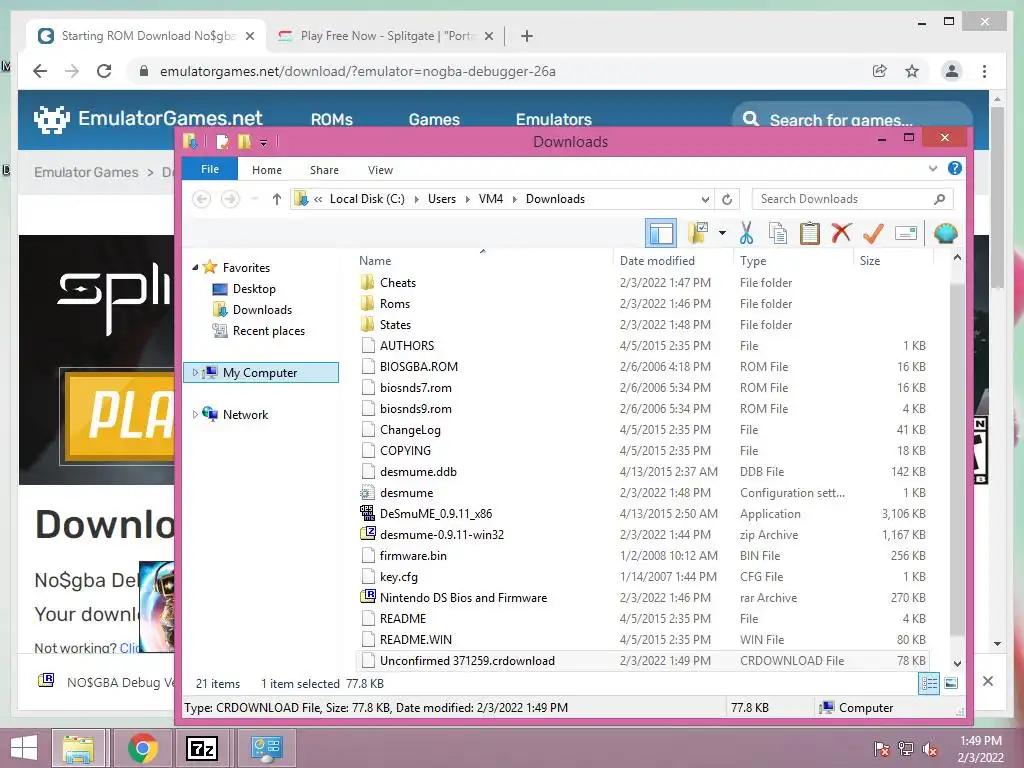
Task: Click Users in the address breadcrumb
Action: click(x=441, y=199)
